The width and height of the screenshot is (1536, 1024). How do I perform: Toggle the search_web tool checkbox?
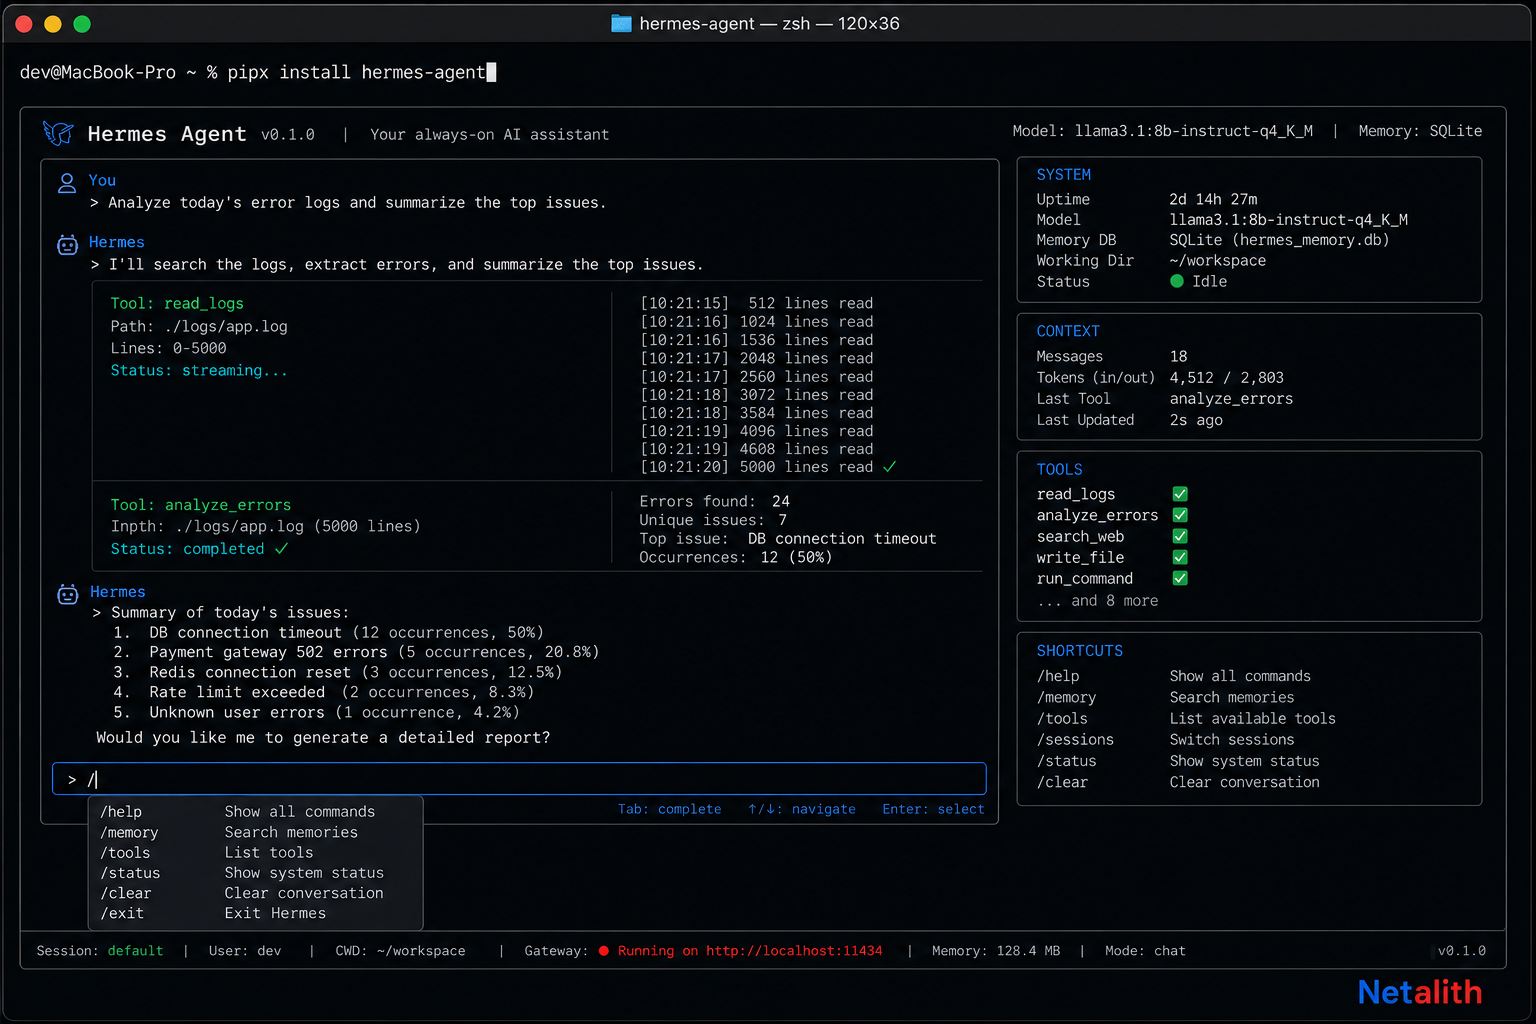[x=1180, y=536]
